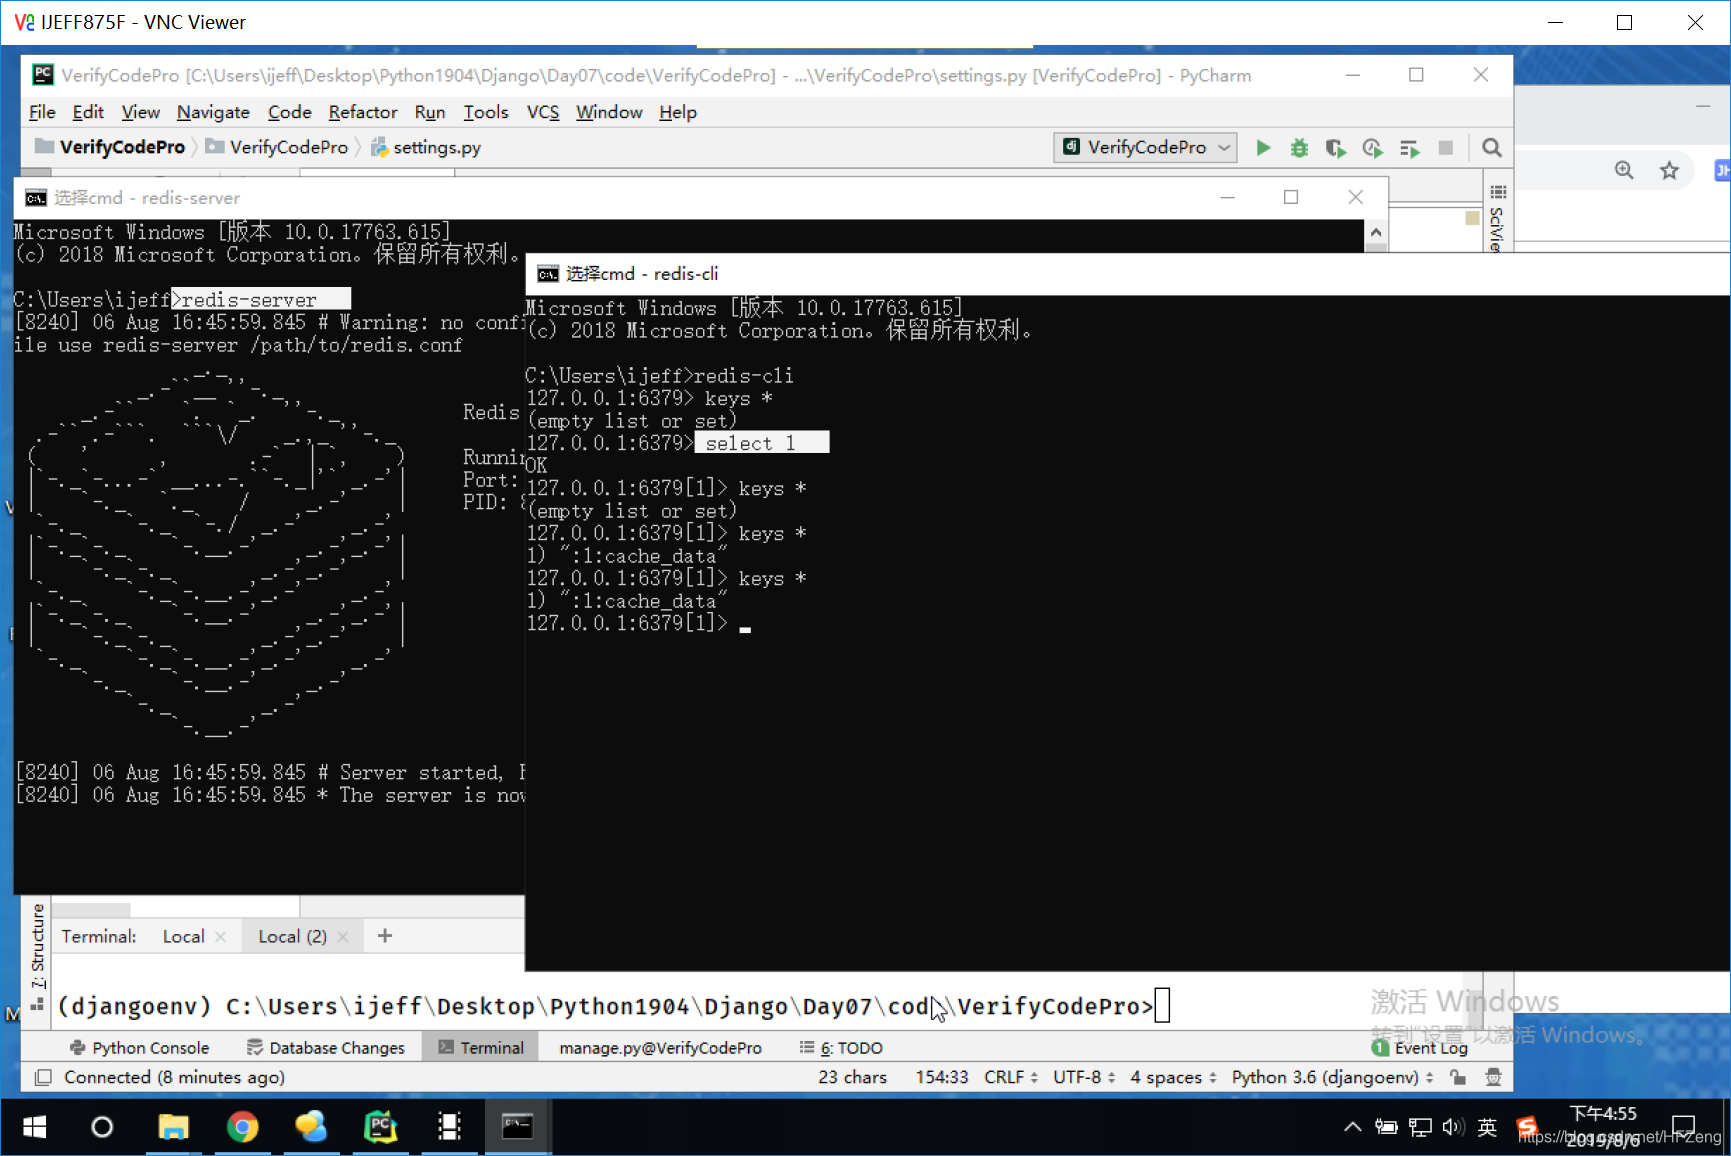The height and width of the screenshot is (1156, 1731).
Task: Open the View menu
Action: tap(140, 112)
